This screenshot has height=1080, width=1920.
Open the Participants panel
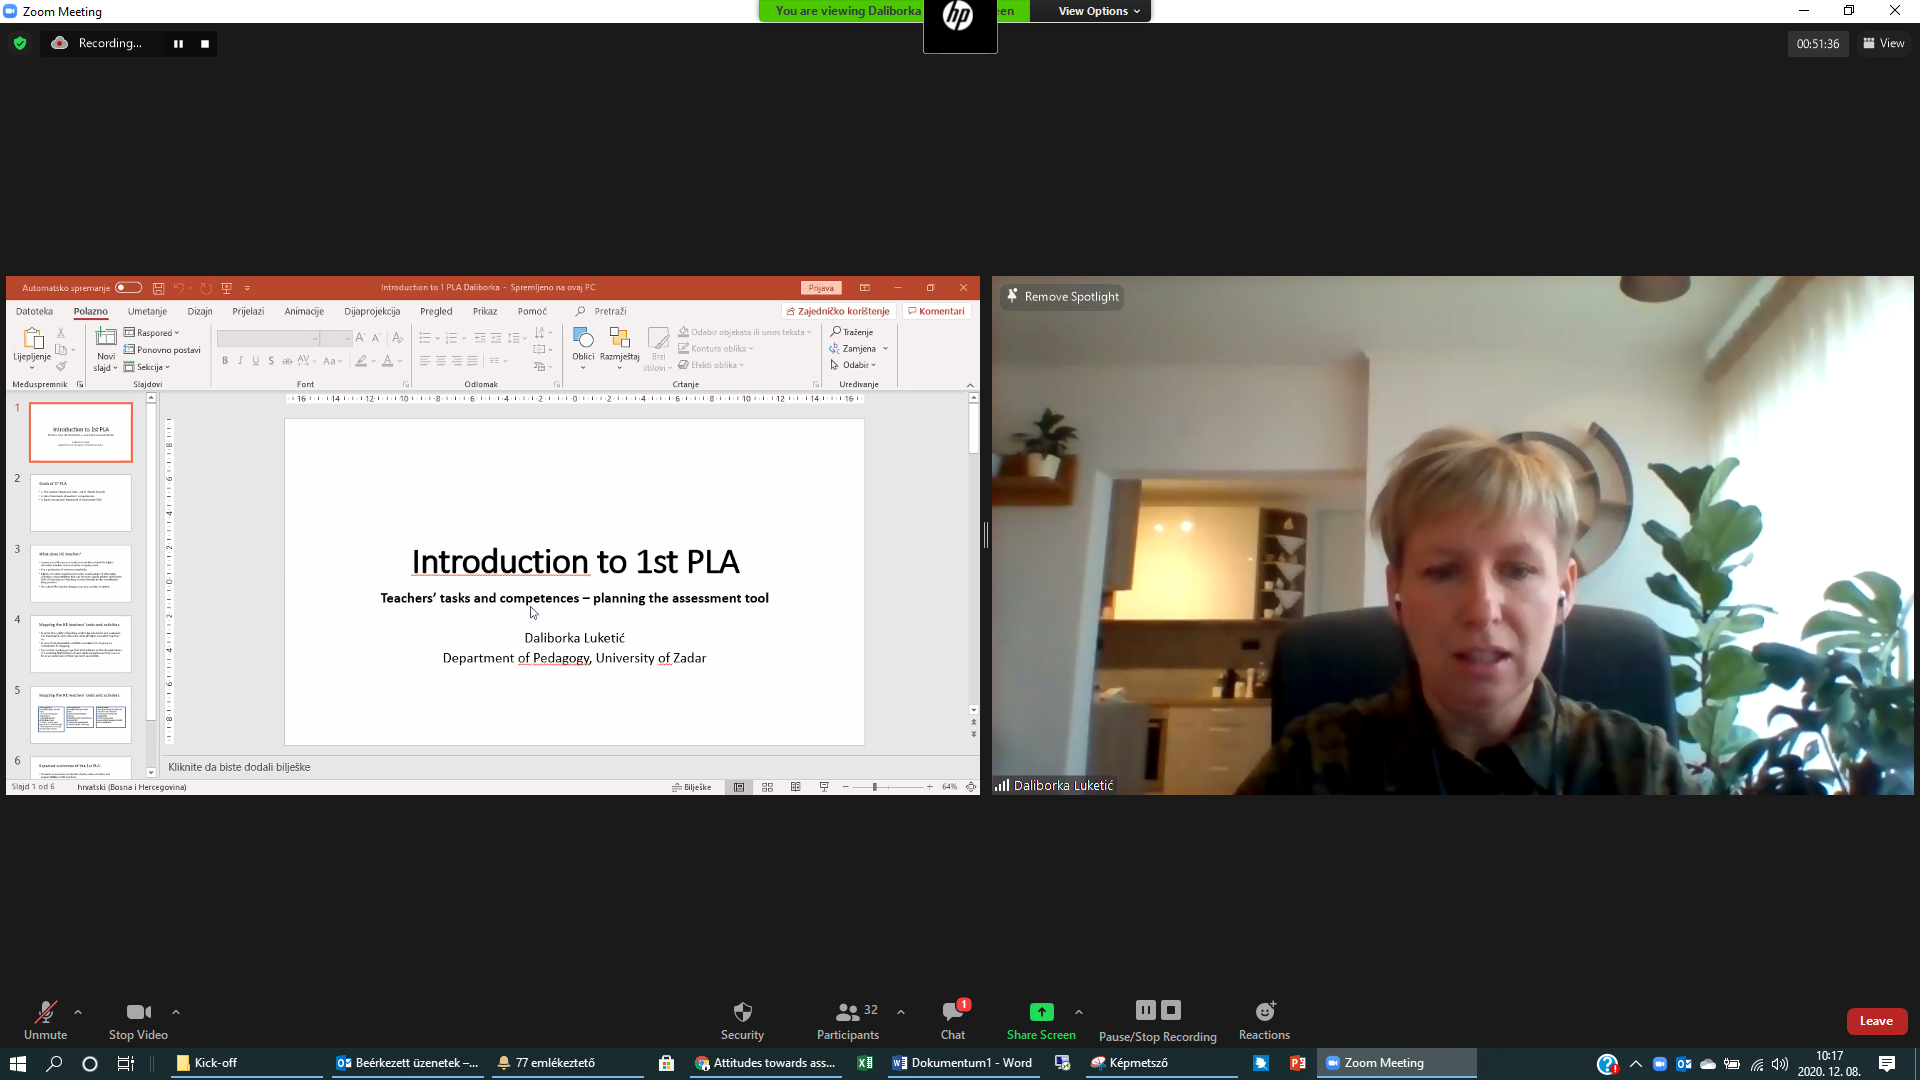coord(848,1012)
